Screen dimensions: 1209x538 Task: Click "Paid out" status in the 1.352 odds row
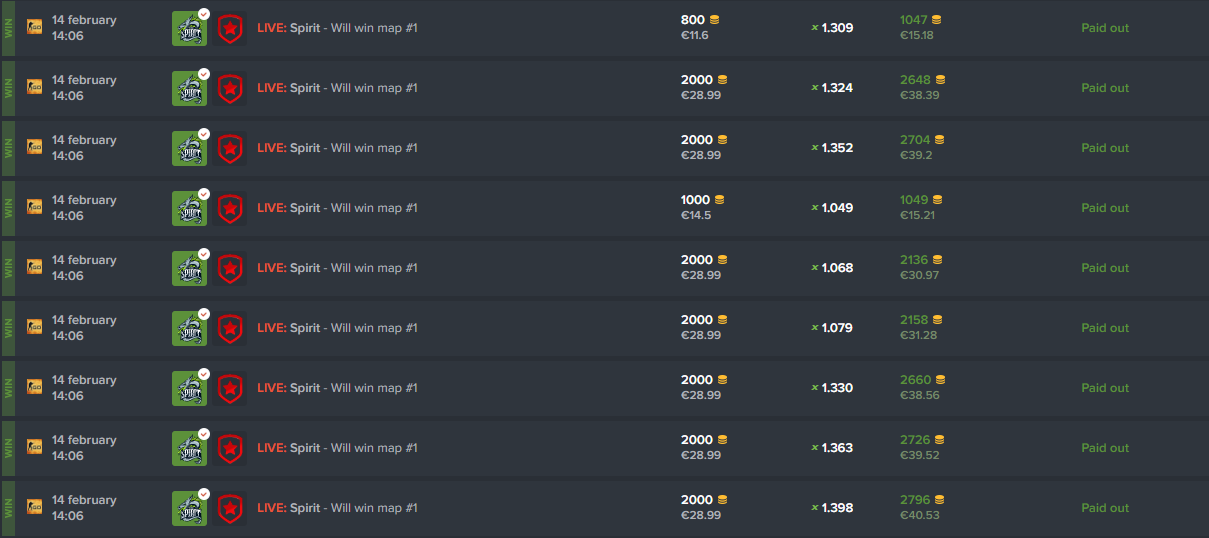(1105, 148)
